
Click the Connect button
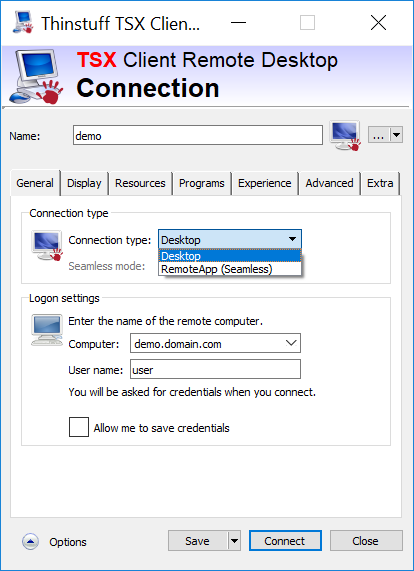(285, 541)
